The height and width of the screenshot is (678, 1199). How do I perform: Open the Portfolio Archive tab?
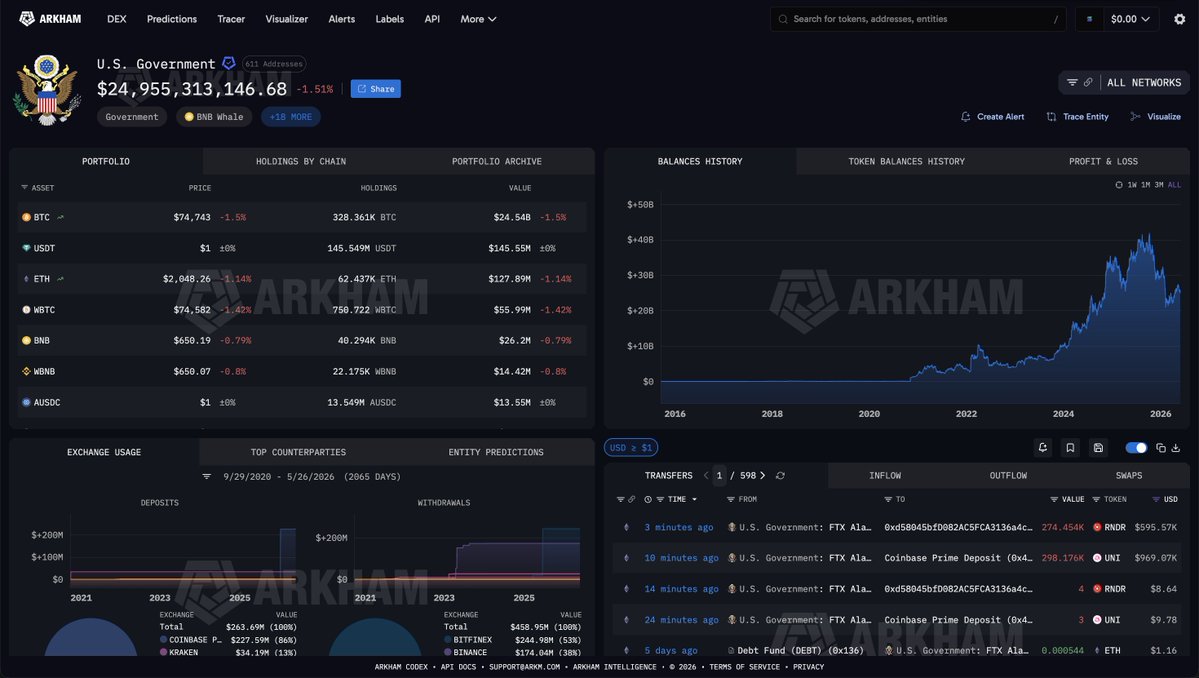coord(496,161)
